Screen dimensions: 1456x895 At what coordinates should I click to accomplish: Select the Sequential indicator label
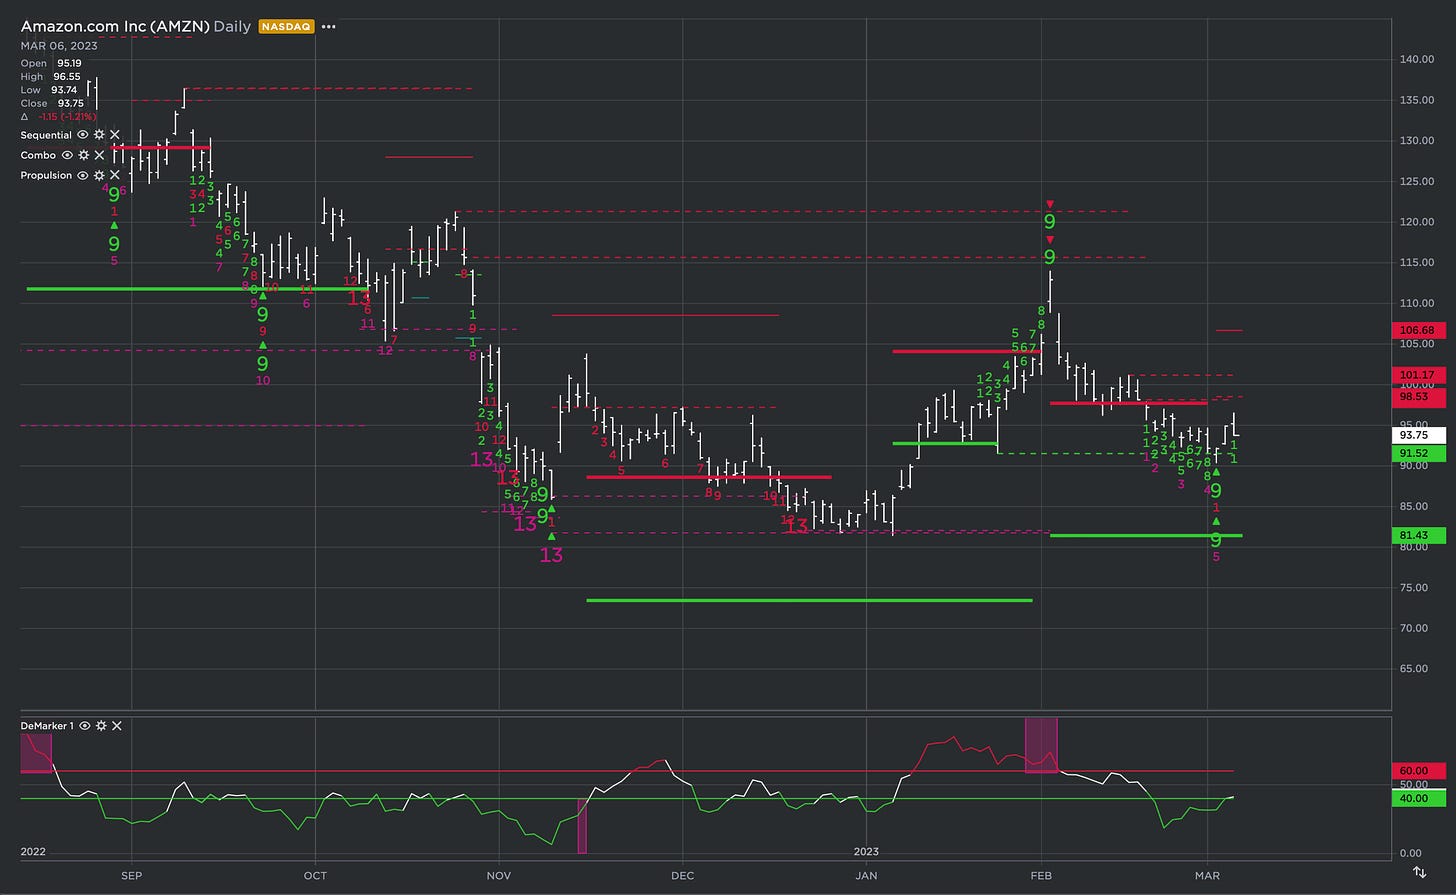(46, 135)
